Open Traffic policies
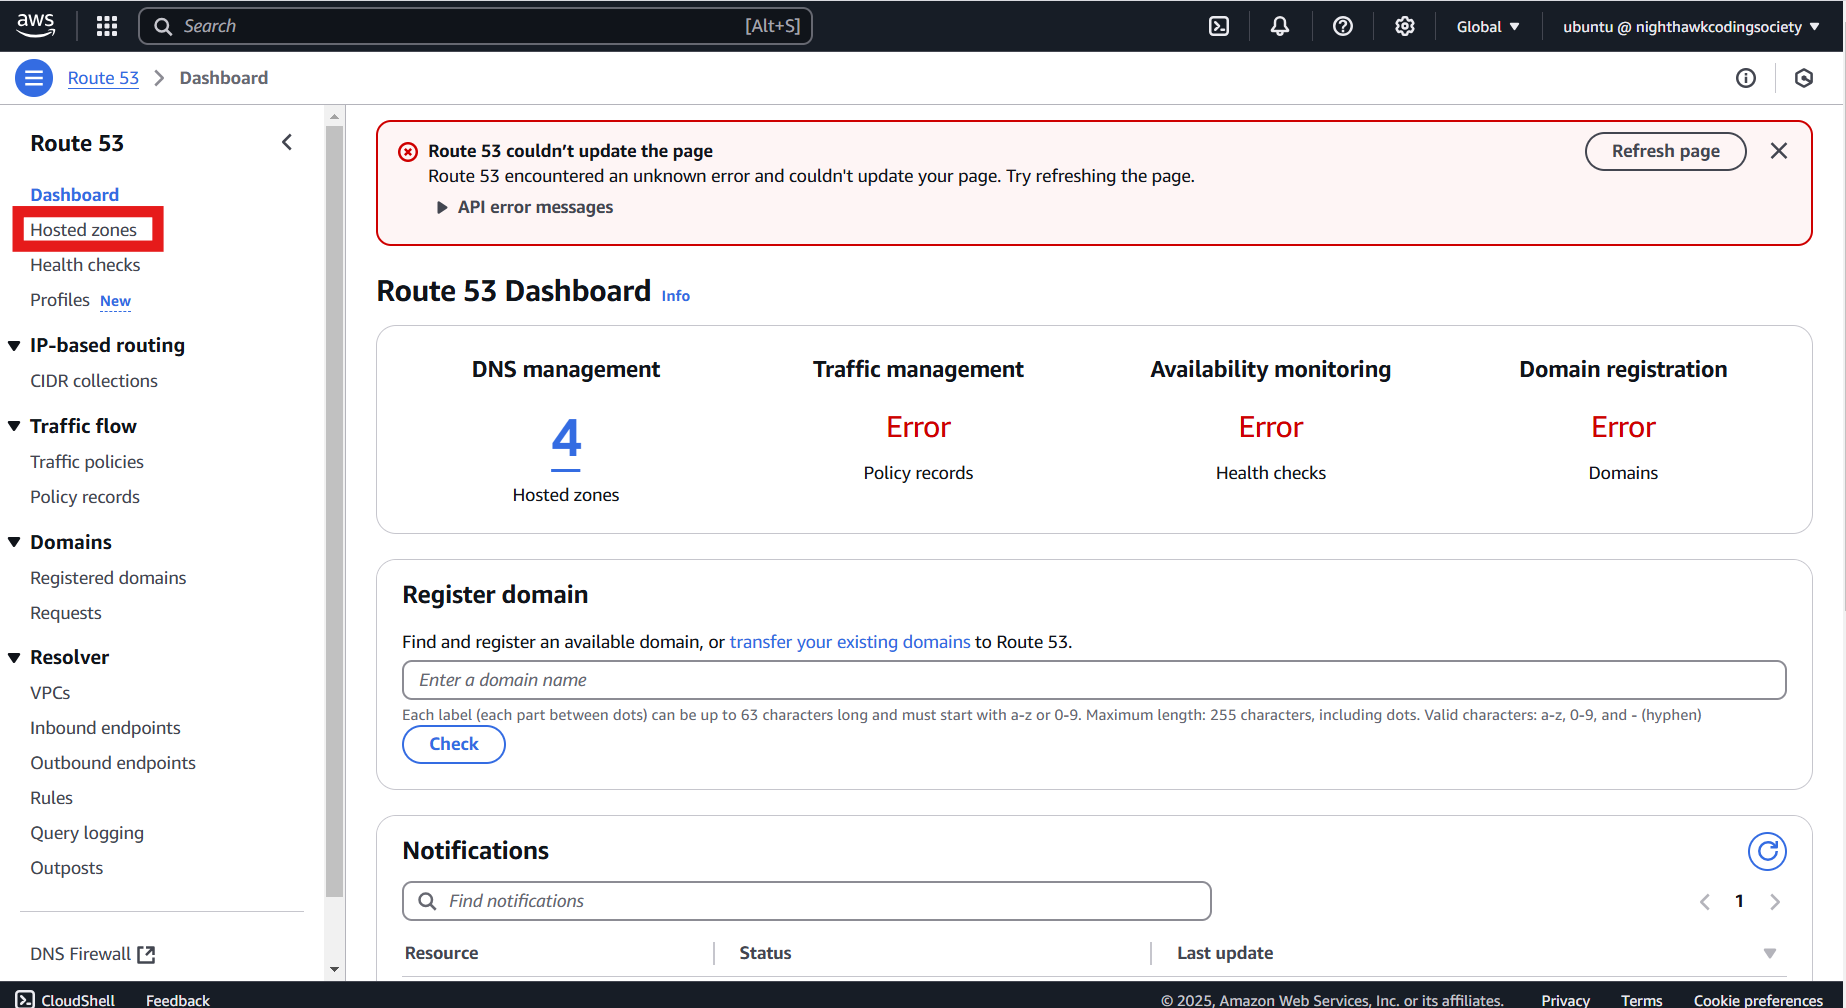 [87, 462]
